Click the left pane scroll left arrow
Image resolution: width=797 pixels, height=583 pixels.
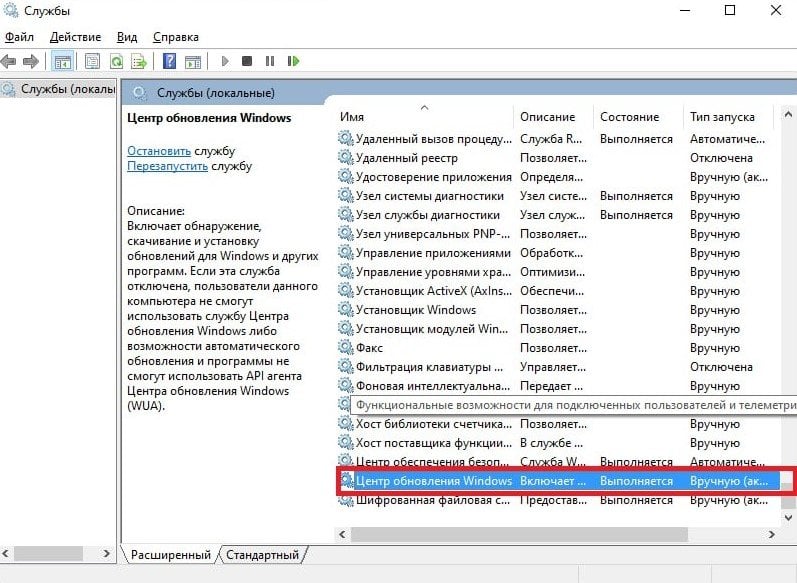tap(6, 553)
